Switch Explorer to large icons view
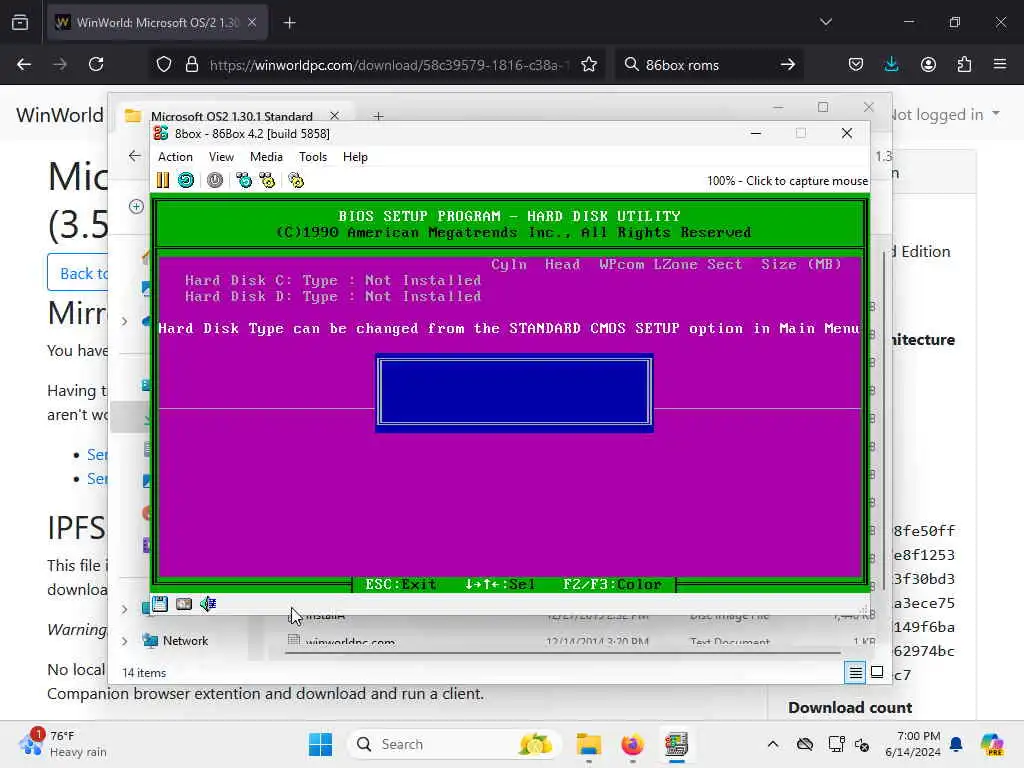Image resolution: width=1024 pixels, height=768 pixels. tap(877, 672)
